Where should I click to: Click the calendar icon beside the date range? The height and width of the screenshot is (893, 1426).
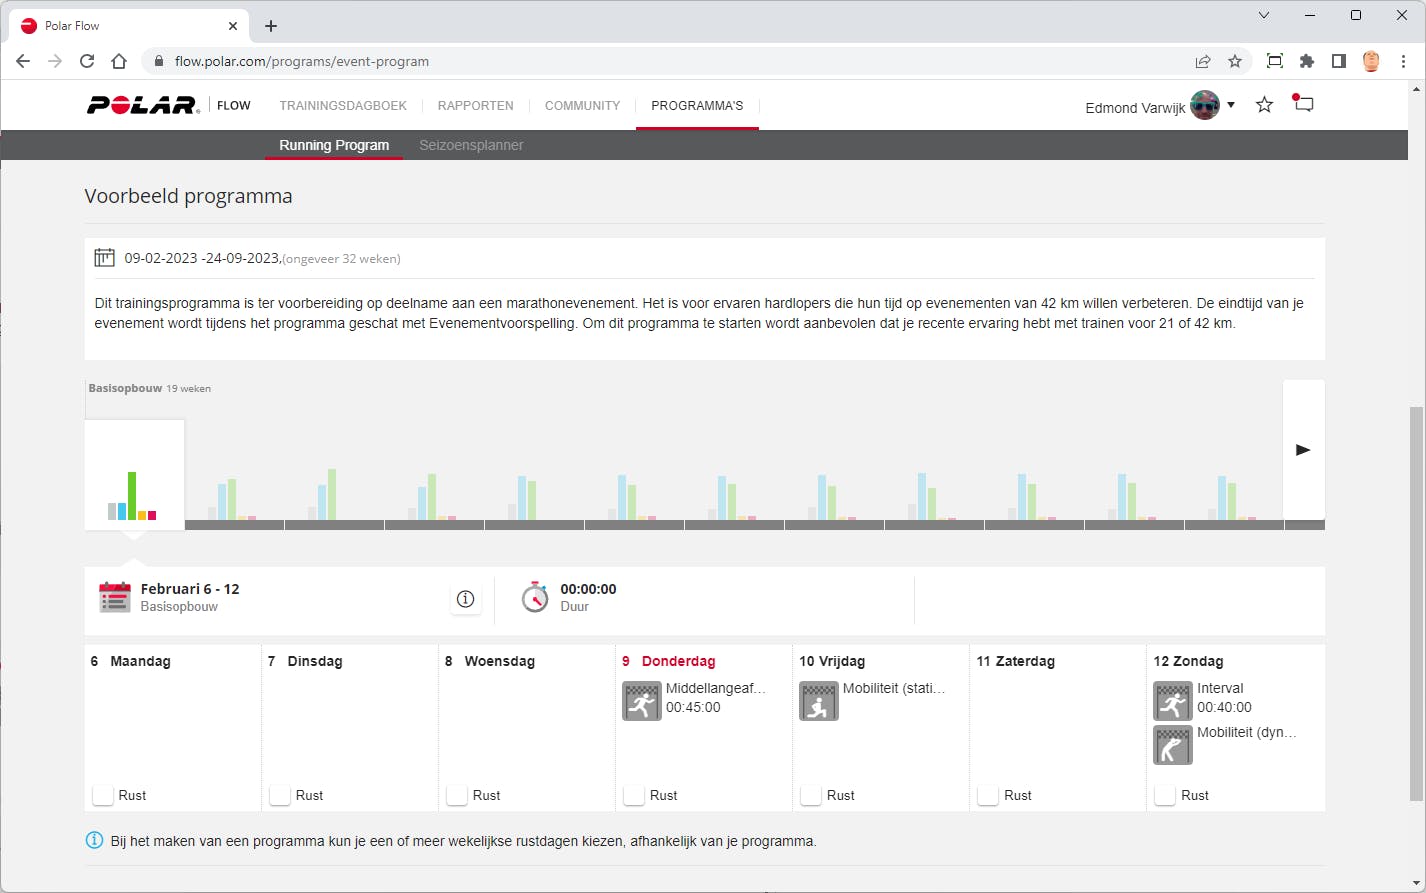tap(104, 258)
